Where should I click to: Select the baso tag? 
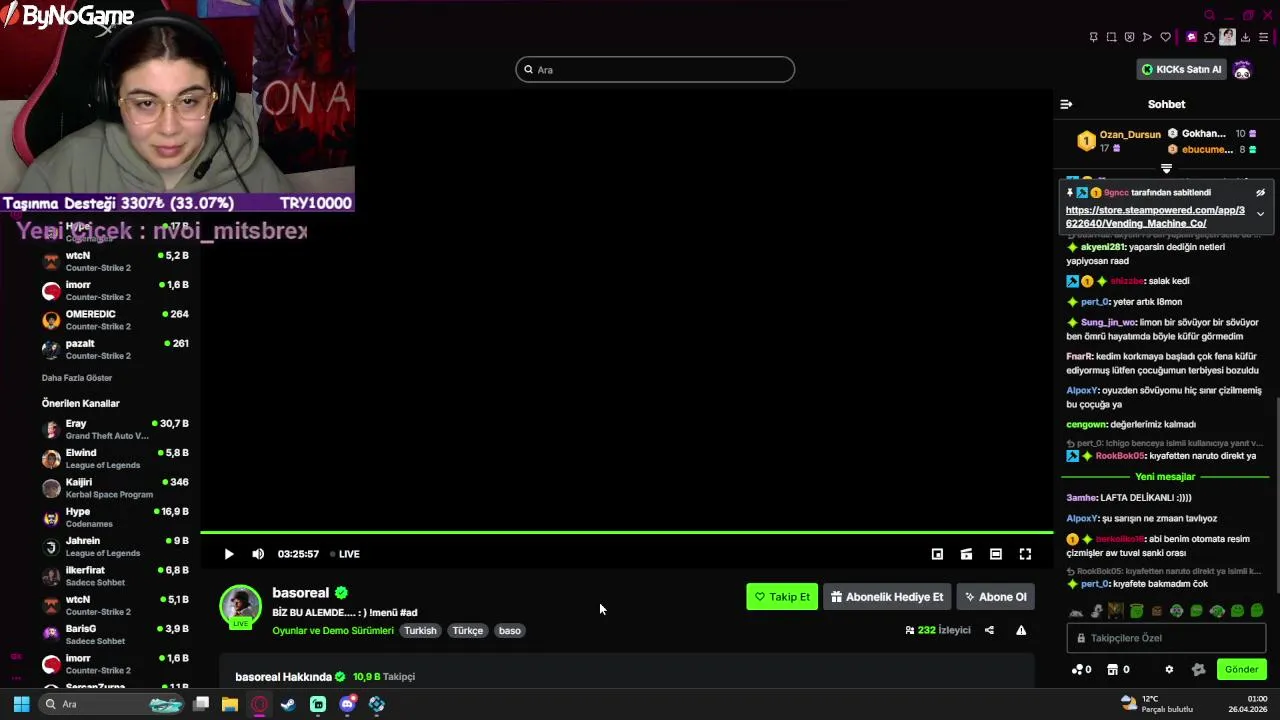(510, 630)
